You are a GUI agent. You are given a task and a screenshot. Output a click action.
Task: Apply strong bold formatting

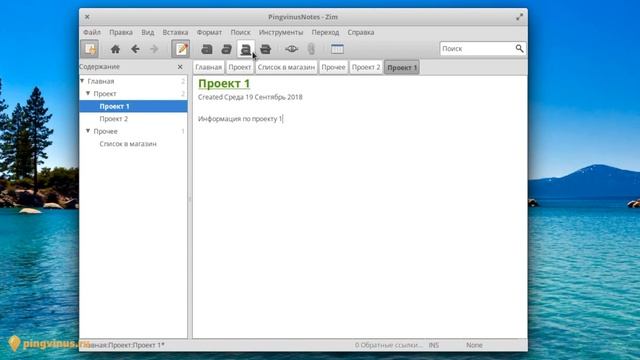(207, 49)
